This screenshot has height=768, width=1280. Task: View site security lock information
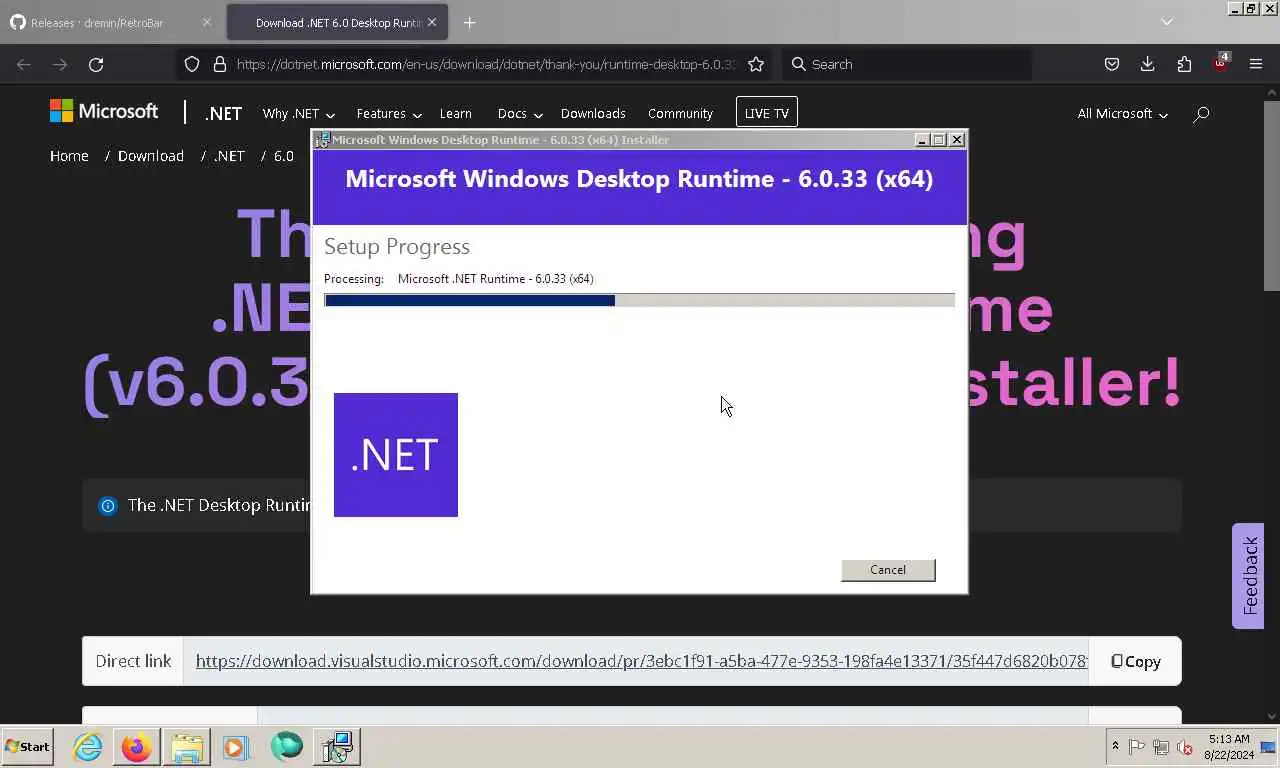220,64
